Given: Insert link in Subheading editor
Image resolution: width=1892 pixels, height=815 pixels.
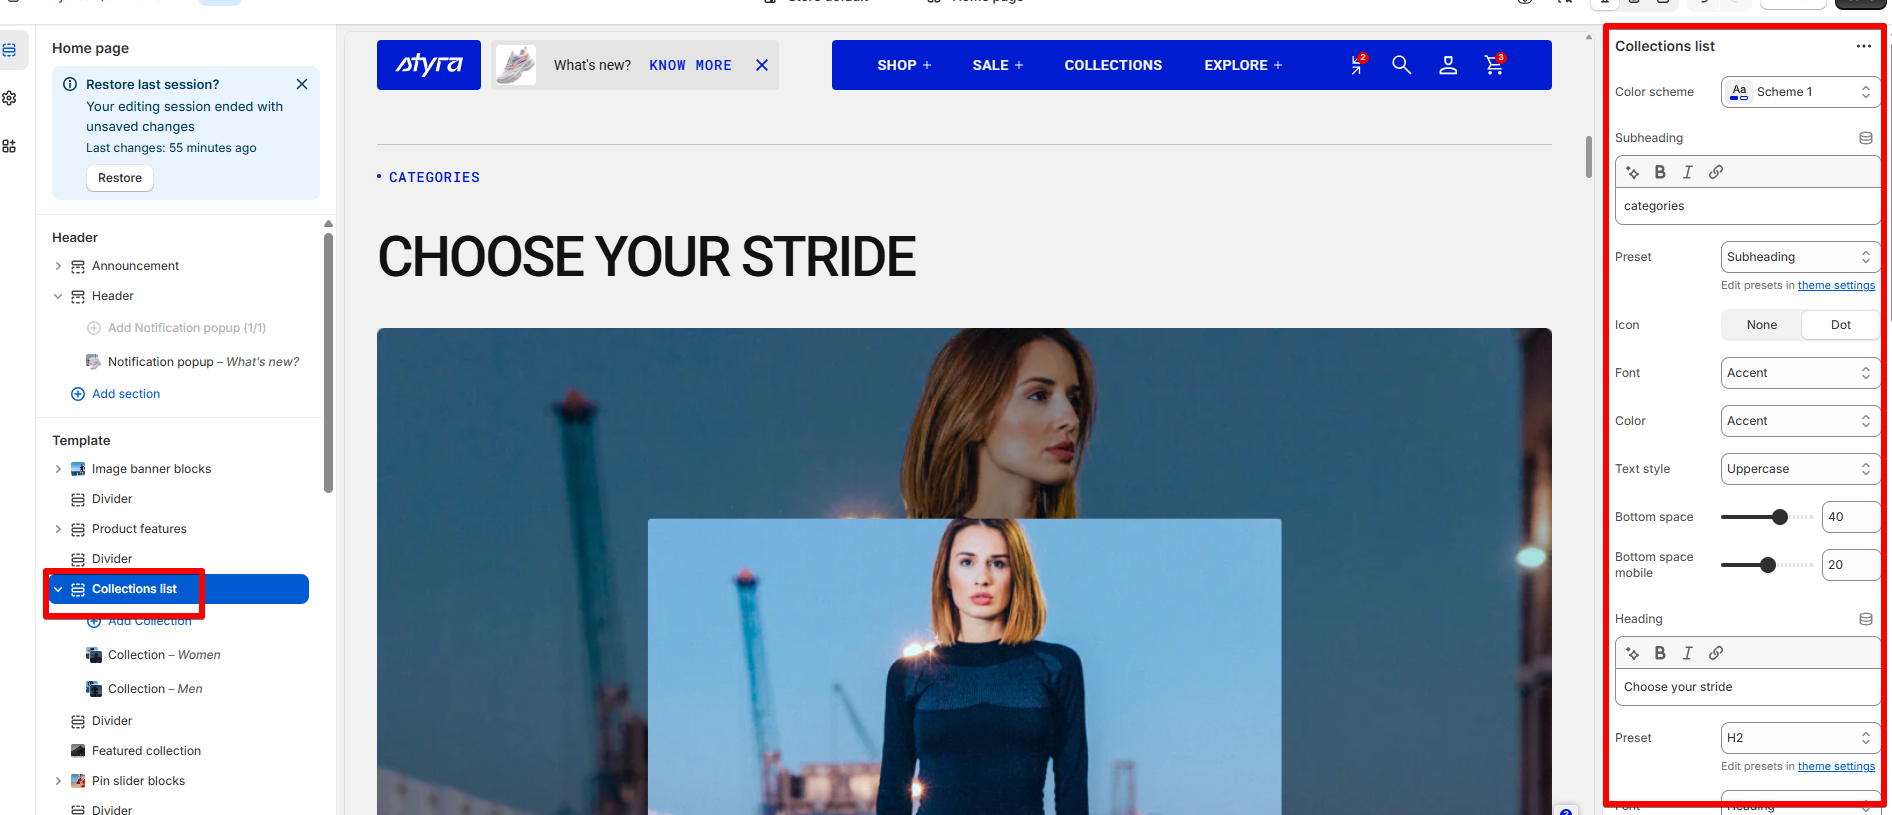Looking at the screenshot, I should tap(1716, 172).
